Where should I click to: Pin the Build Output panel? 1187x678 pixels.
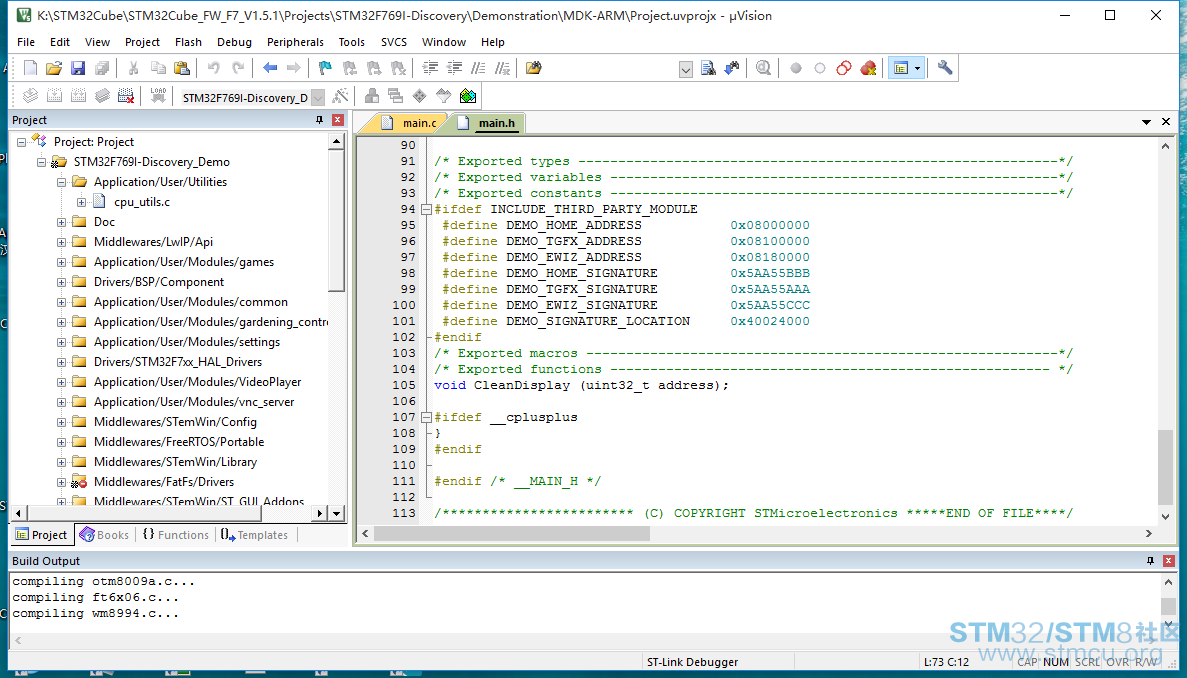(1151, 561)
